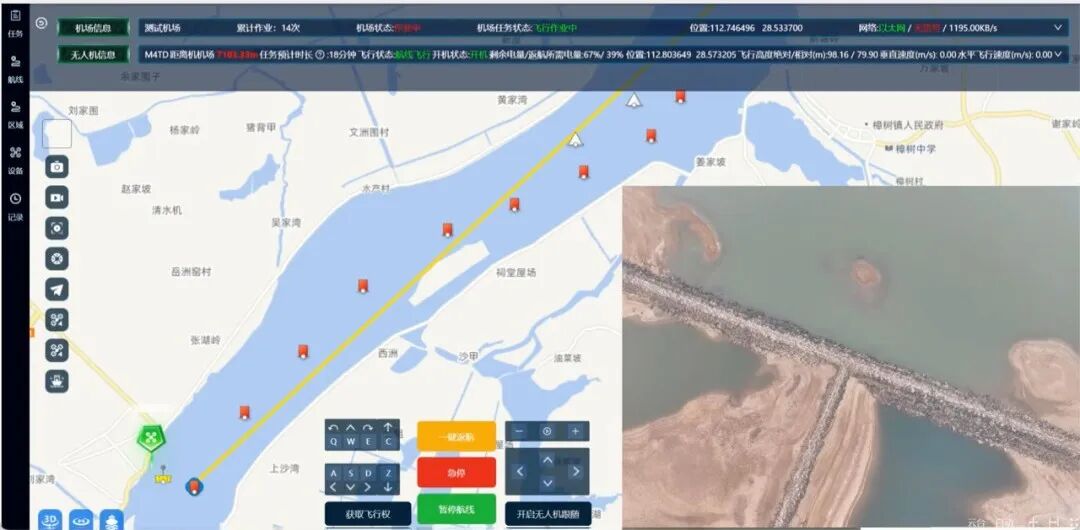
Task: Expand the drone info row chevron
Action: click(x=1058, y=55)
